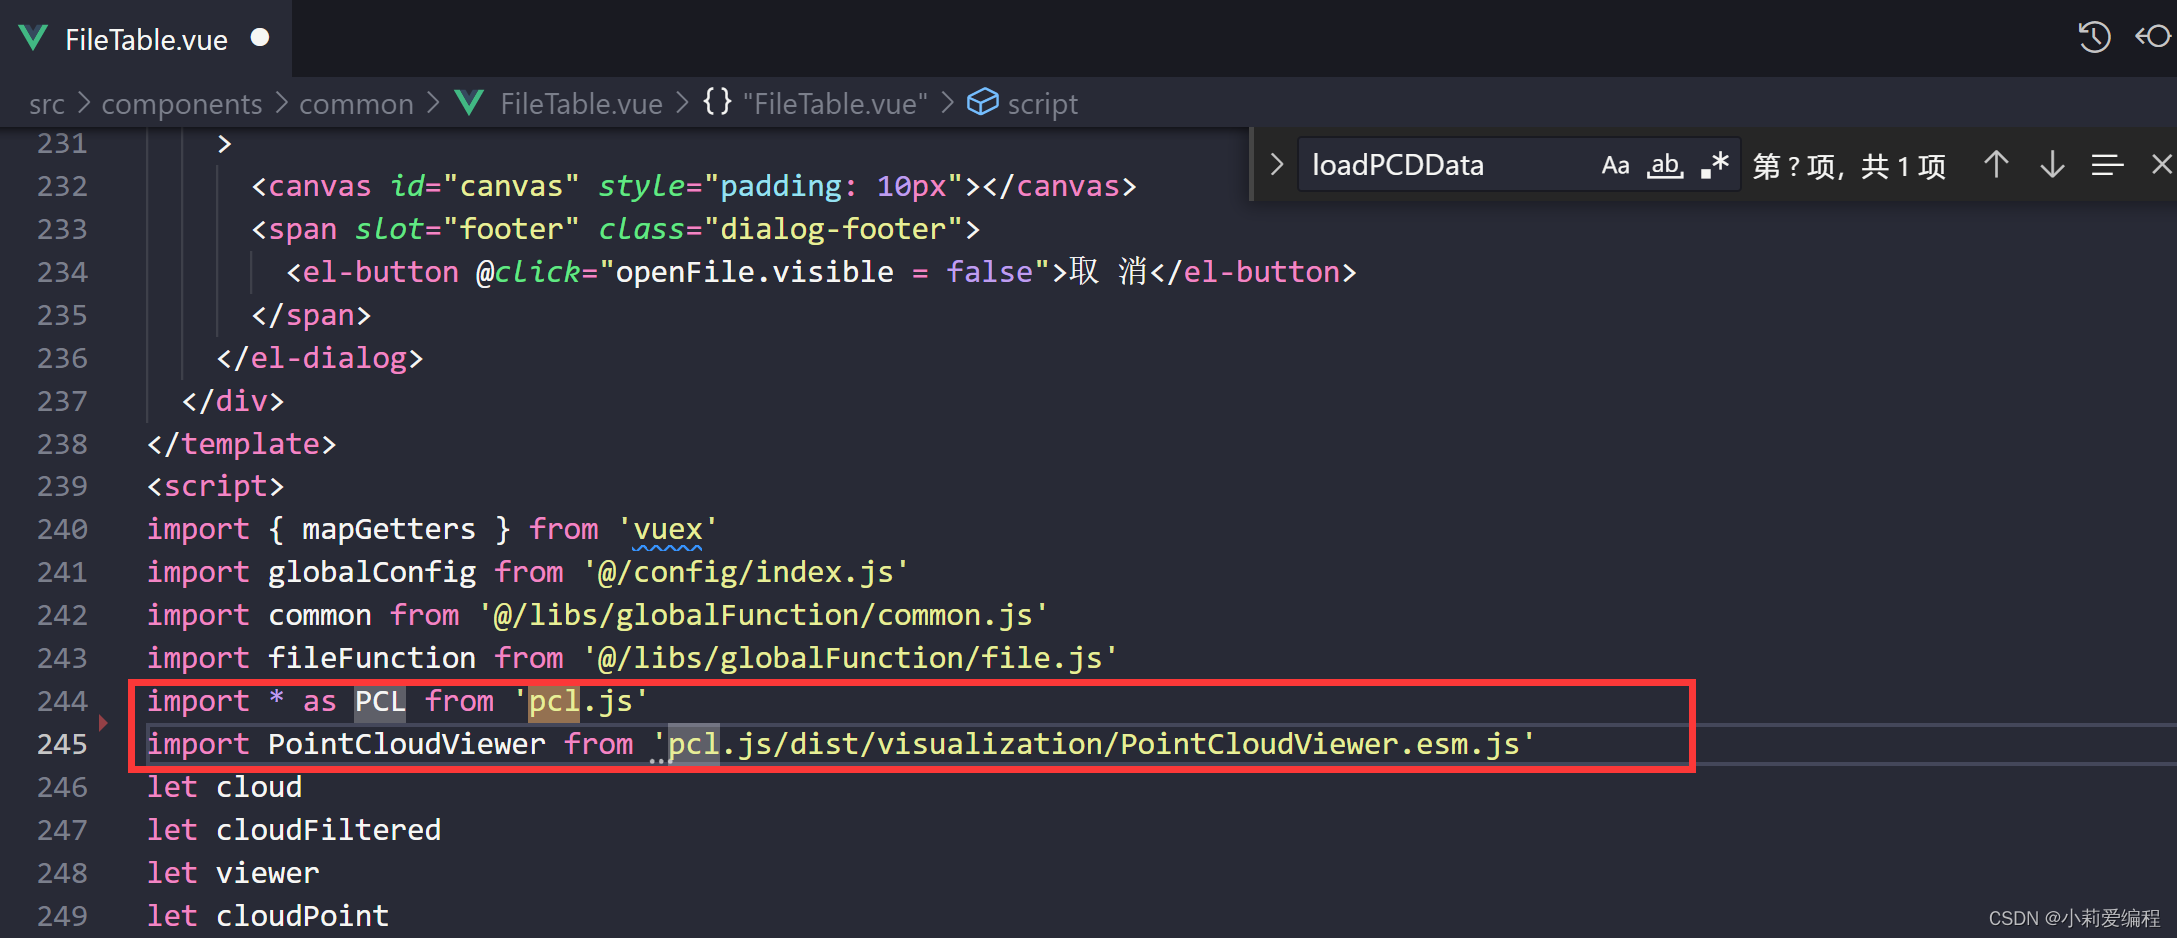Click 'vuex' import string
Screen dimensions: 2177x938
(x=667, y=529)
